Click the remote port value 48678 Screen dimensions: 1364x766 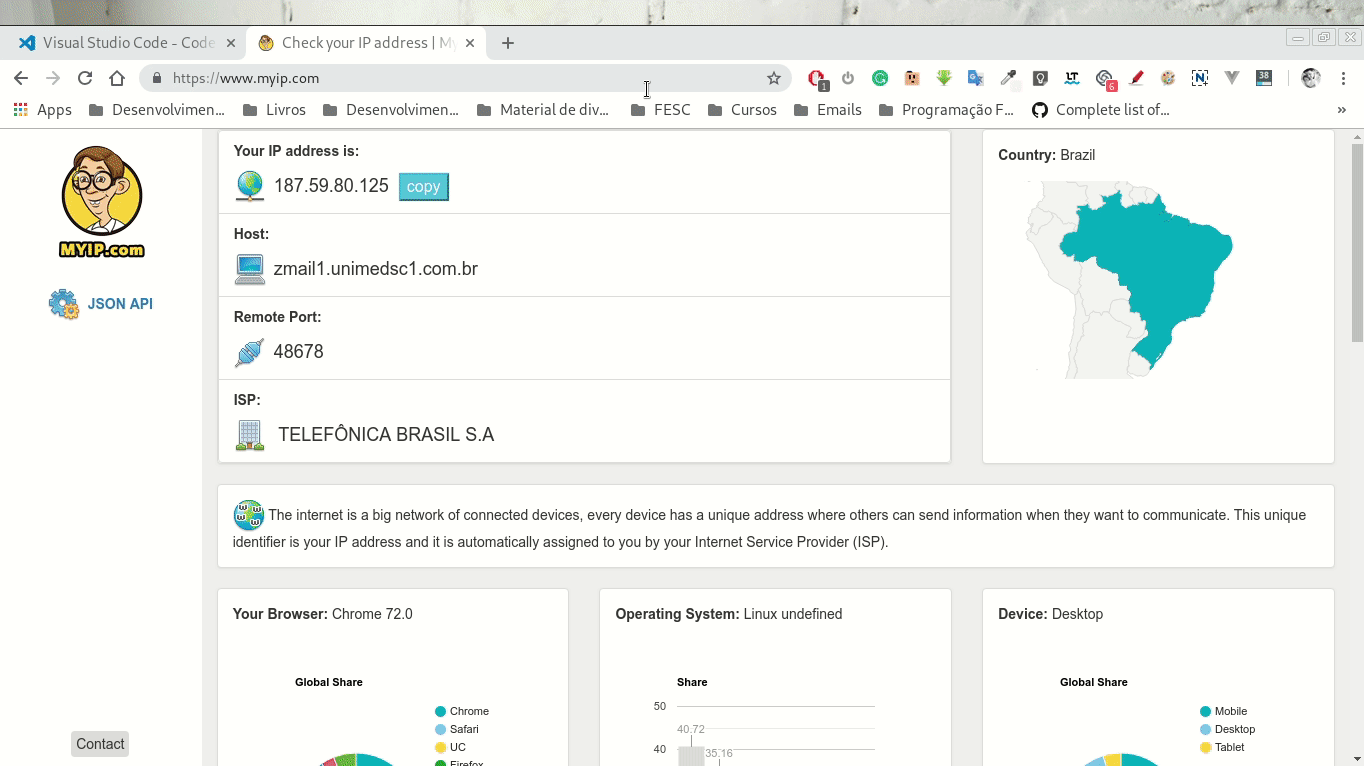coord(298,352)
